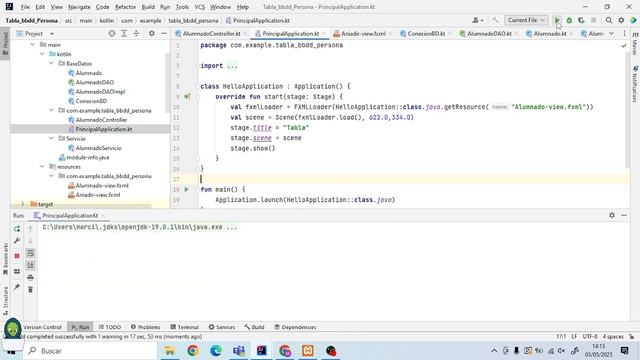This screenshot has width=640, height=360.
Task: Clear all console output trash icon
Action: pos(30,290)
